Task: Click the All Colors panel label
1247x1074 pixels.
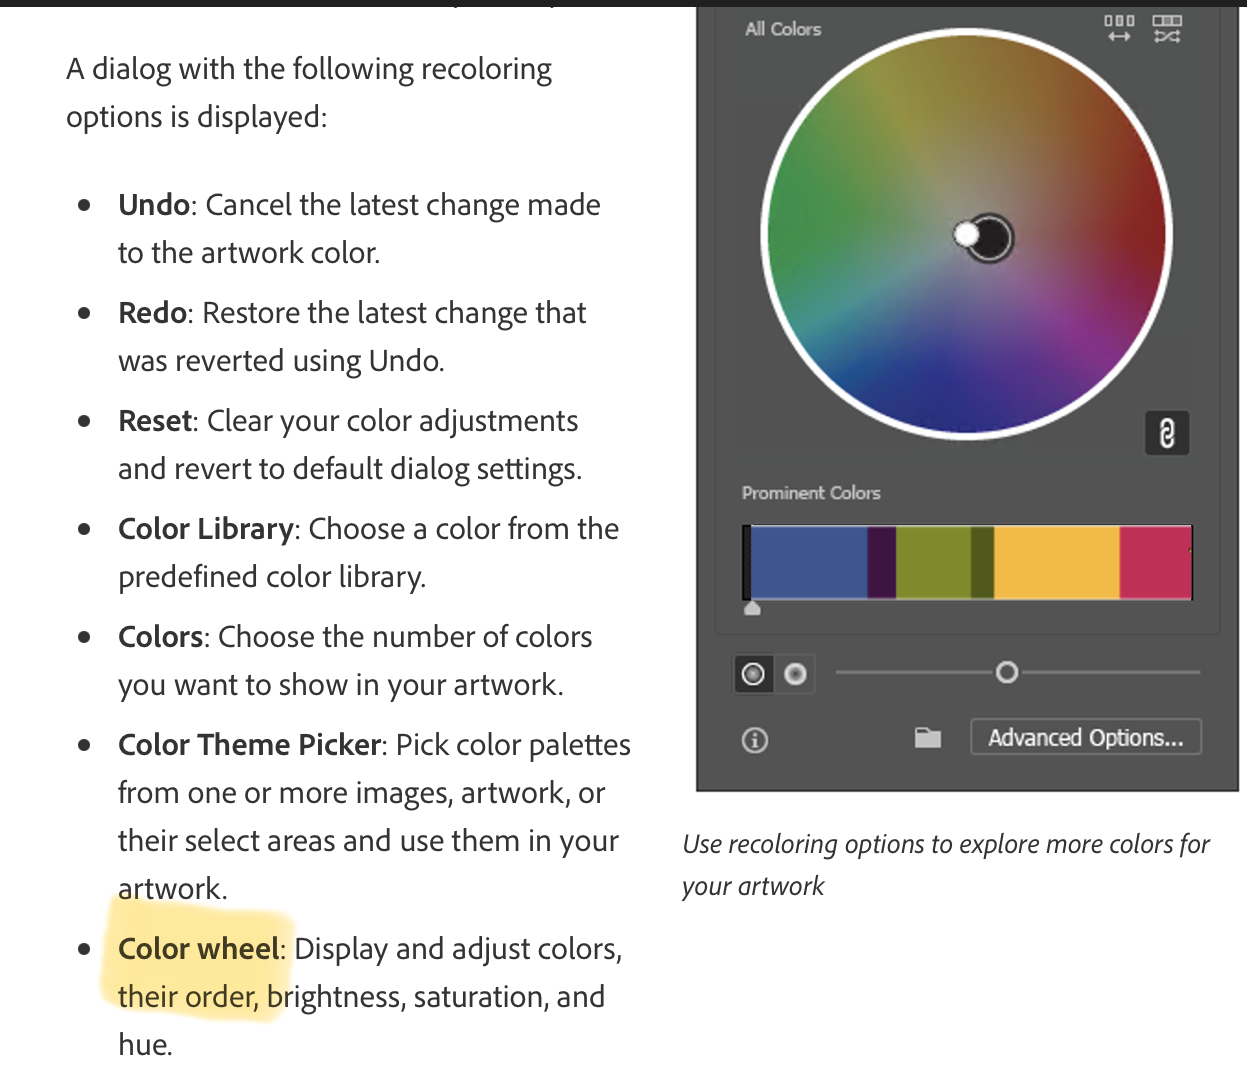Action: click(782, 29)
